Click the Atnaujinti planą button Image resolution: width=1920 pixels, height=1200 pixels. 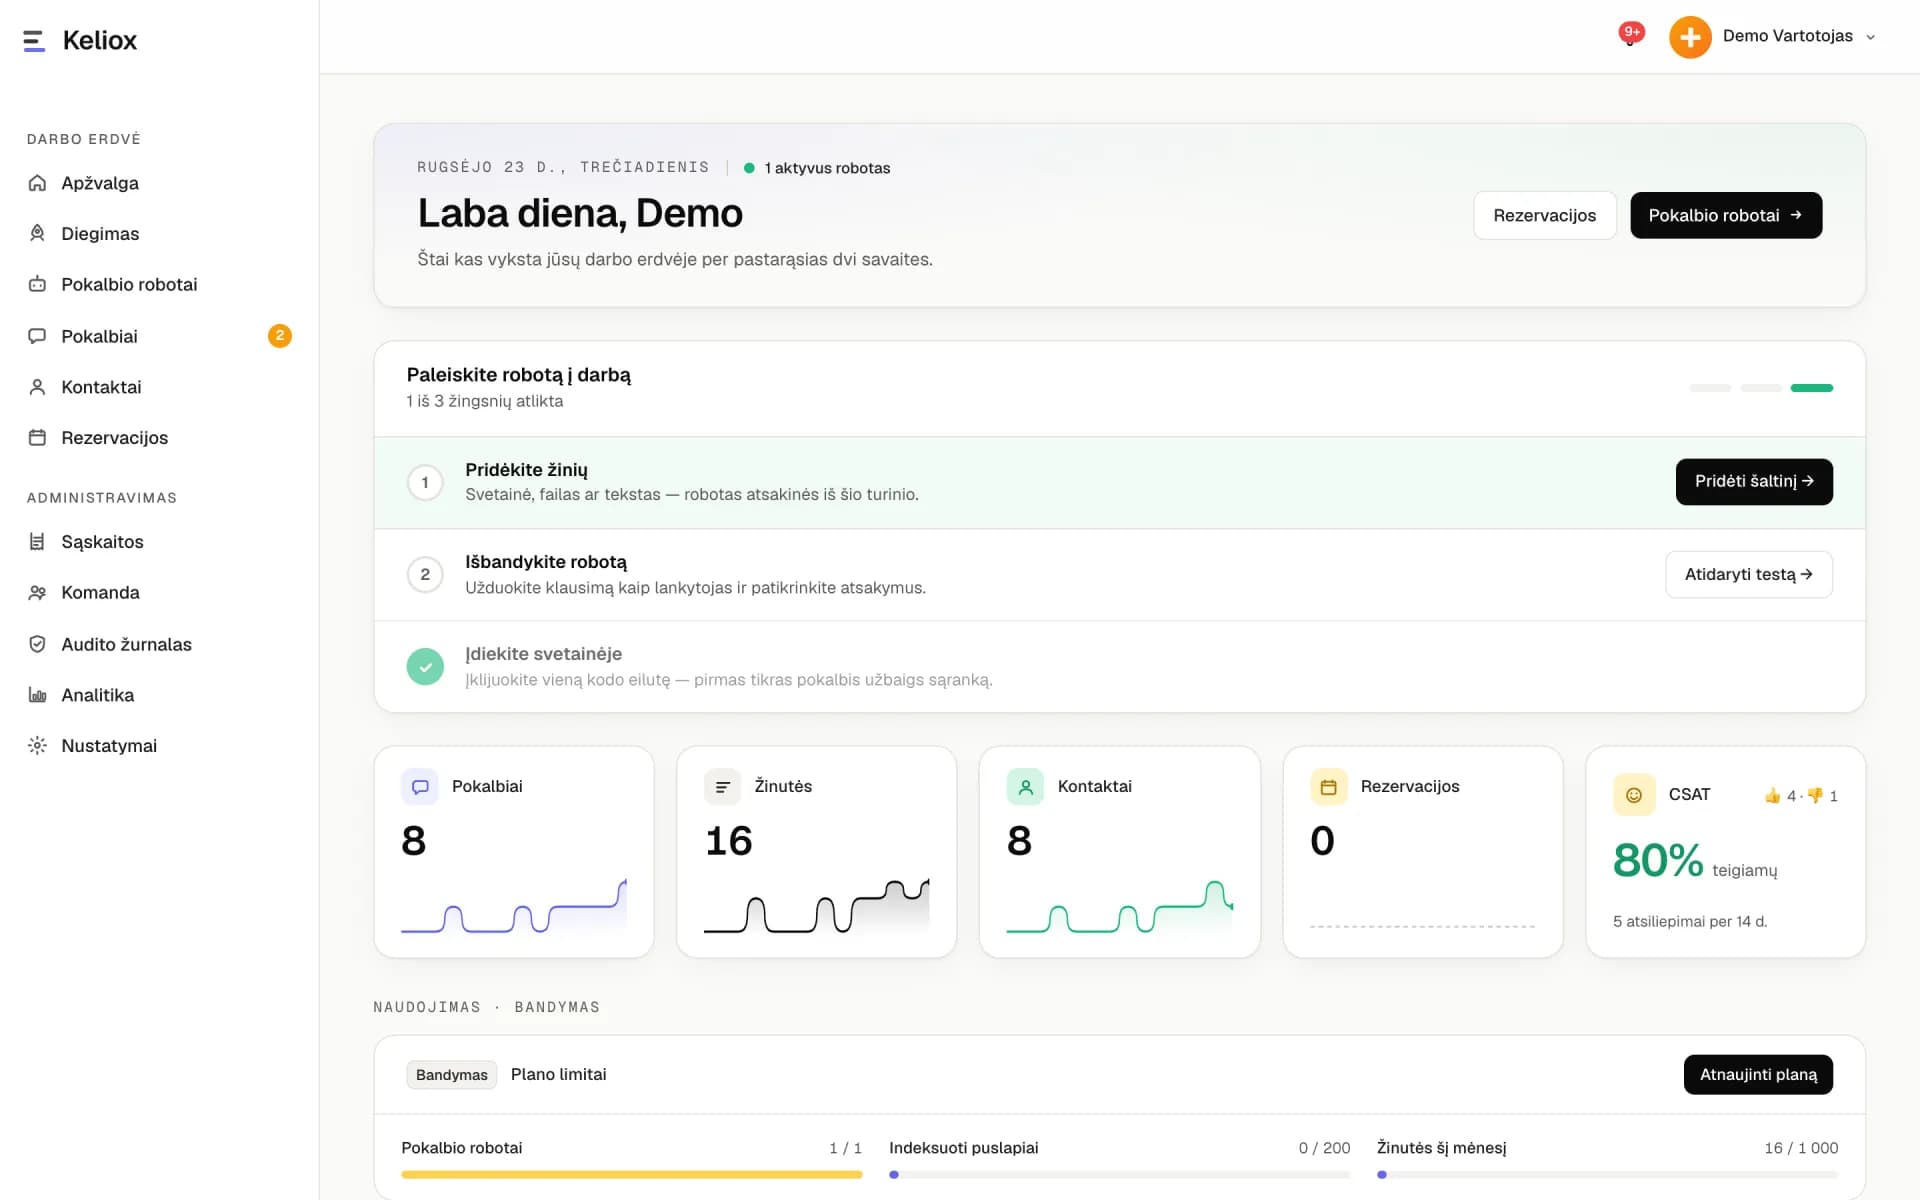click(1758, 1074)
